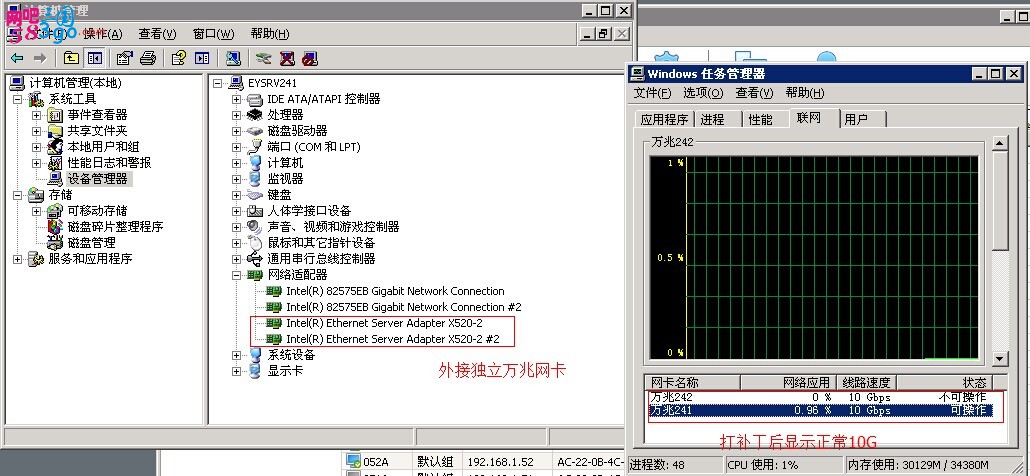This screenshot has height=476, width=1030.
Task: Switch to the 用户 tab
Action: 863,119
